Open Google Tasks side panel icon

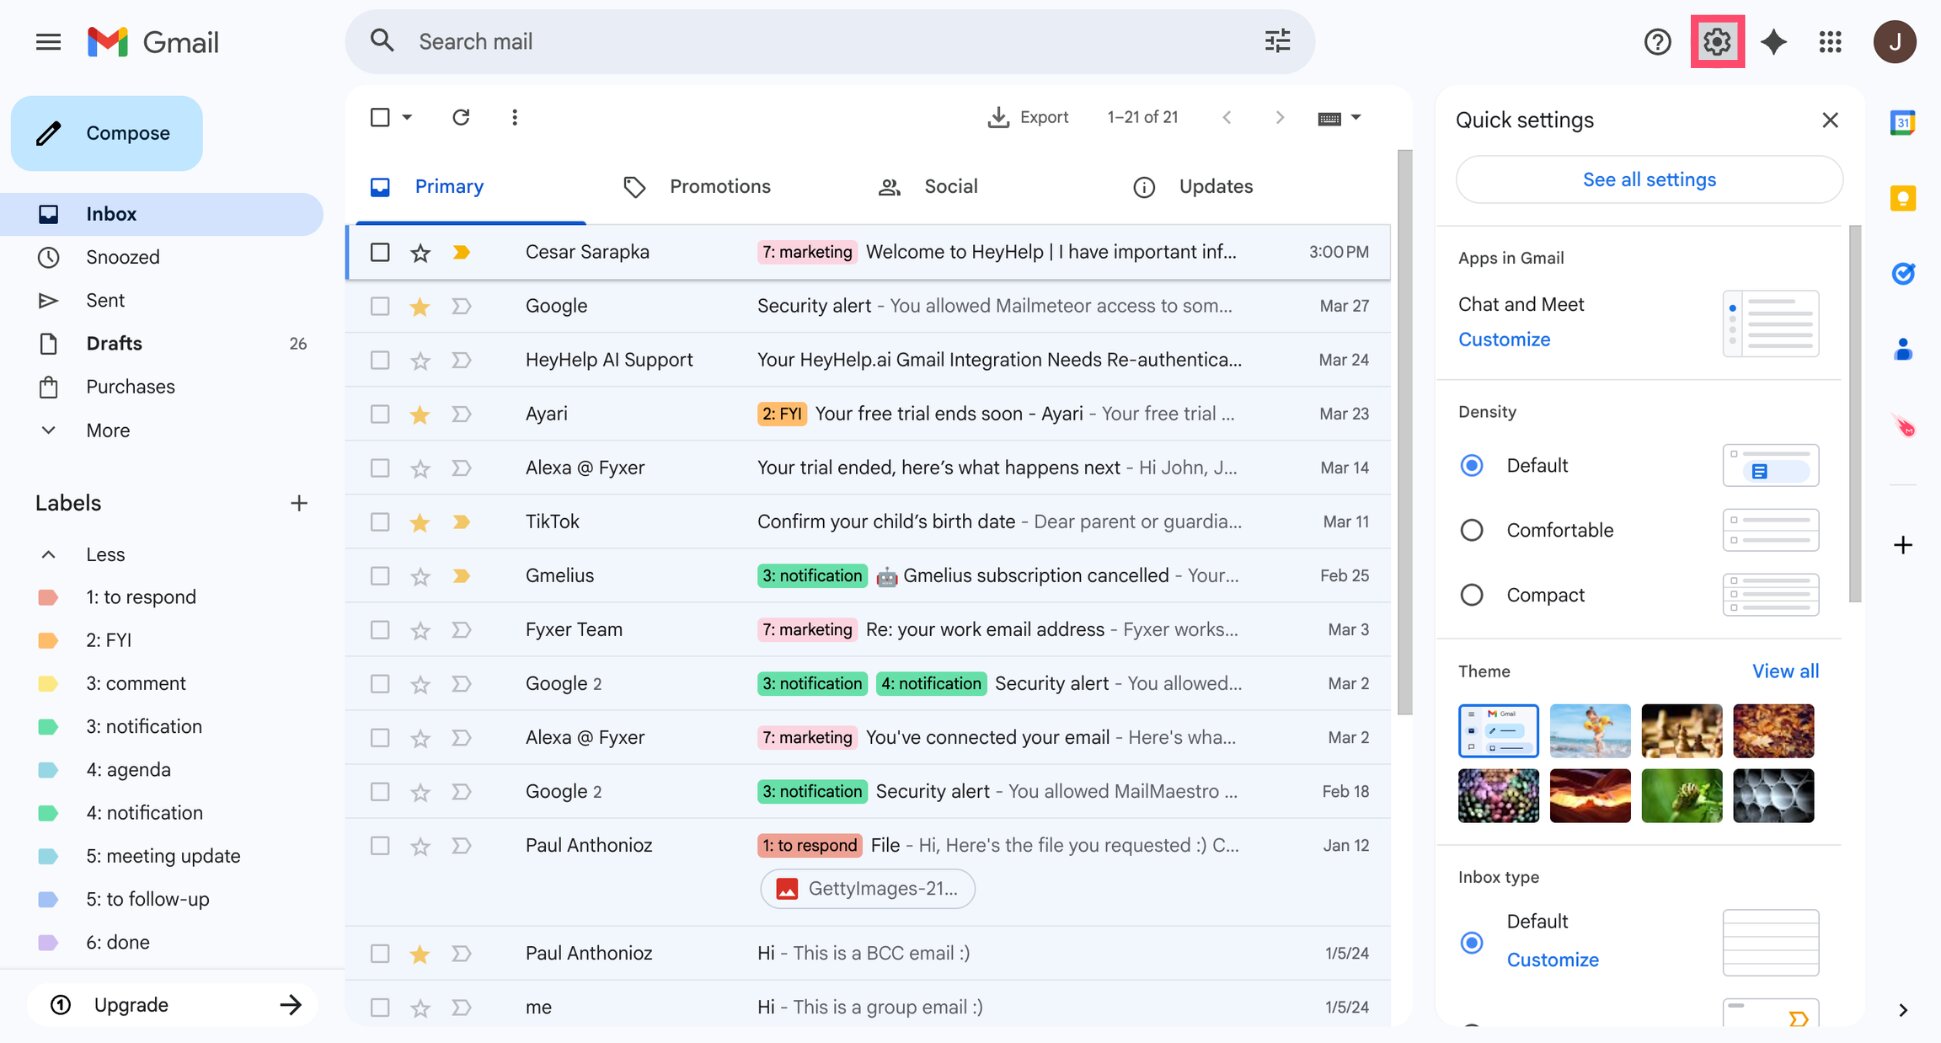[x=1902, y=273]
